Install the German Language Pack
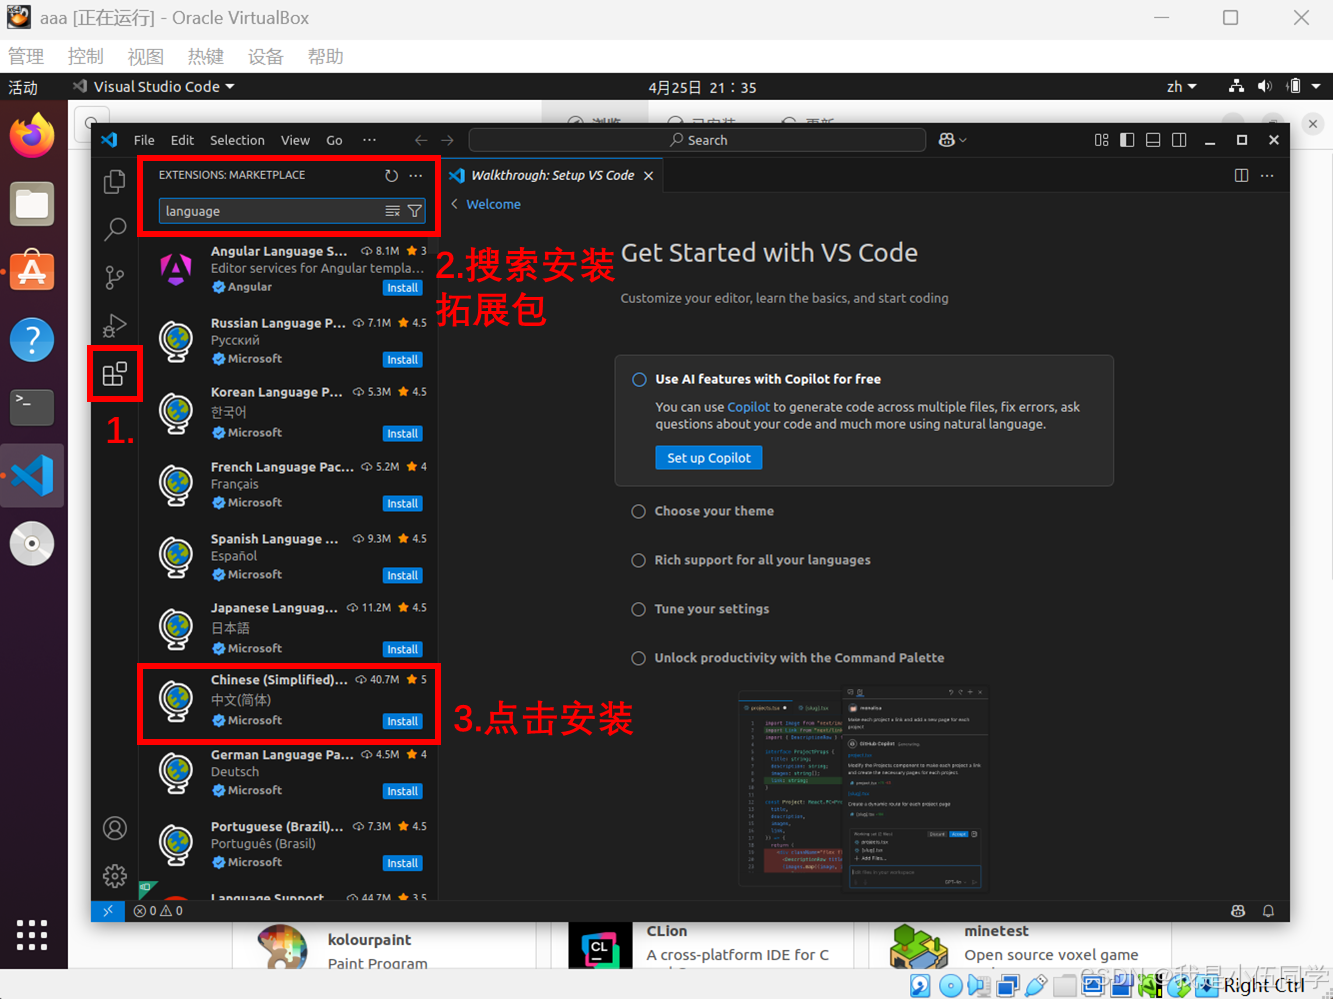The height and width of the screenshot is (999, 1333). pos(402,791)
